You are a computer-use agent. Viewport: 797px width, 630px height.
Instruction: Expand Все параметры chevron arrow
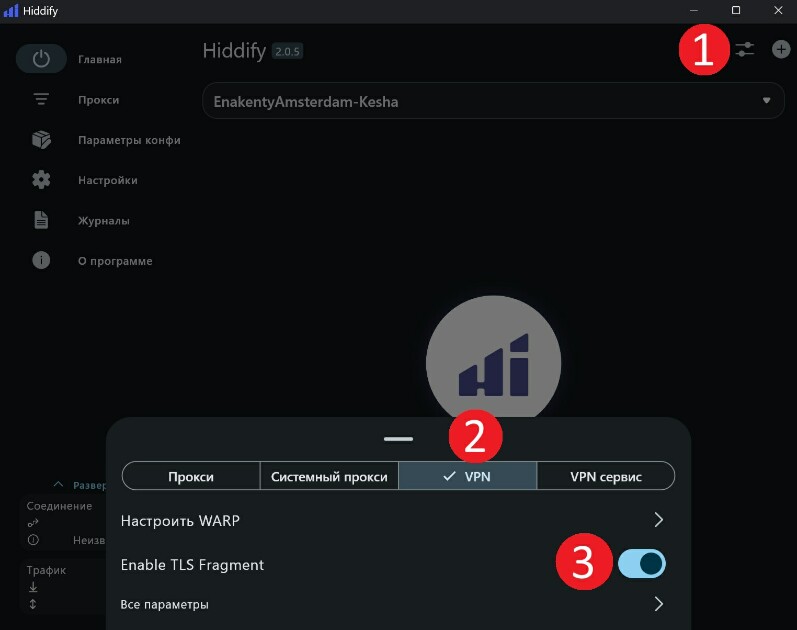[659, 604]
